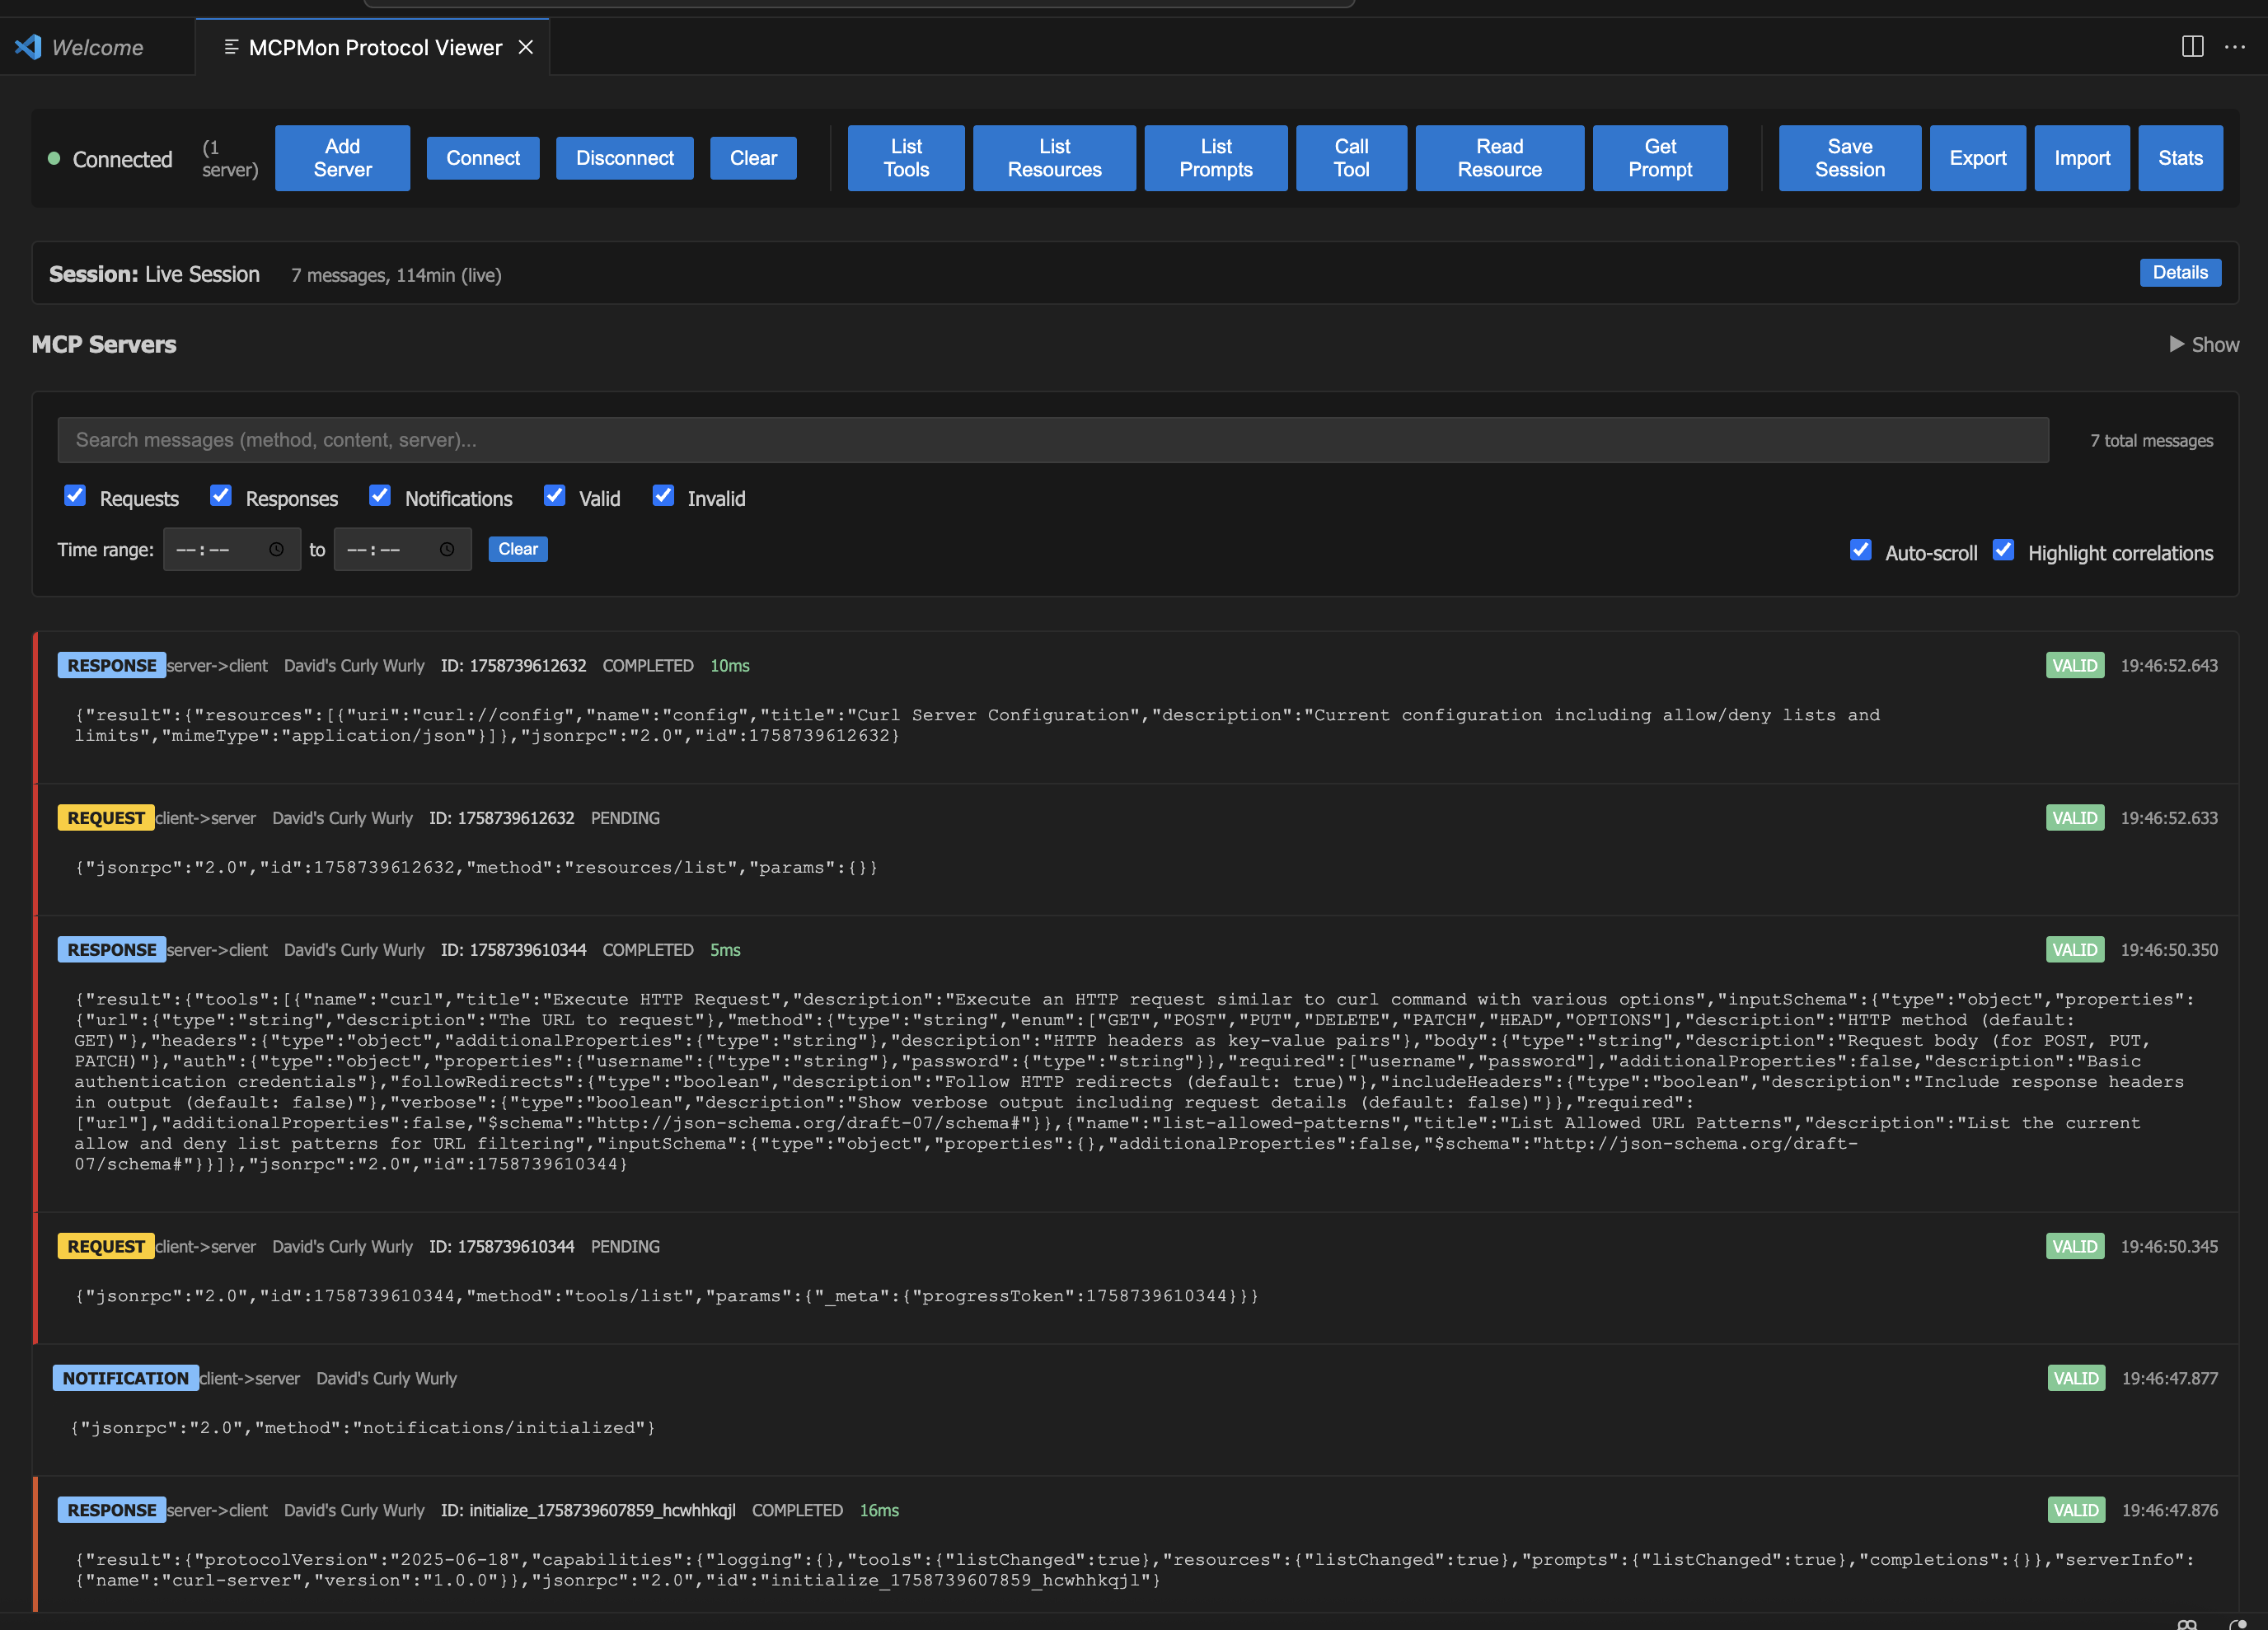Click the List Resources button
Viewport: 2268px width, 1630px height.
coord(1054,158)
